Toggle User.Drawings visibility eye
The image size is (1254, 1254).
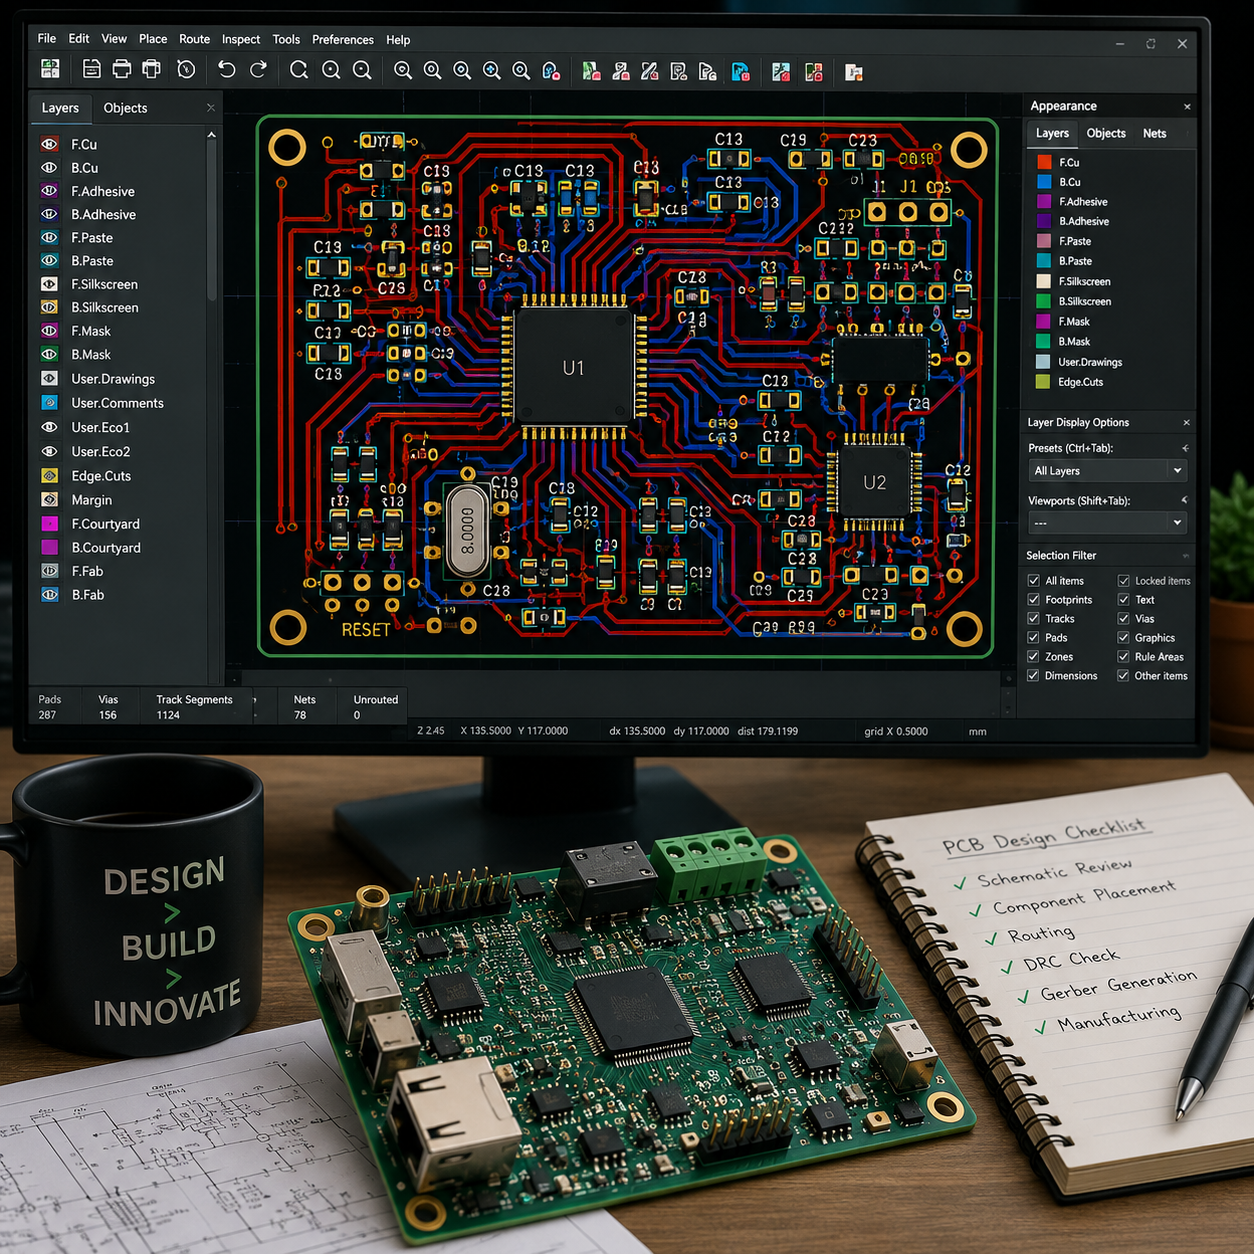[x=49, y=379]
